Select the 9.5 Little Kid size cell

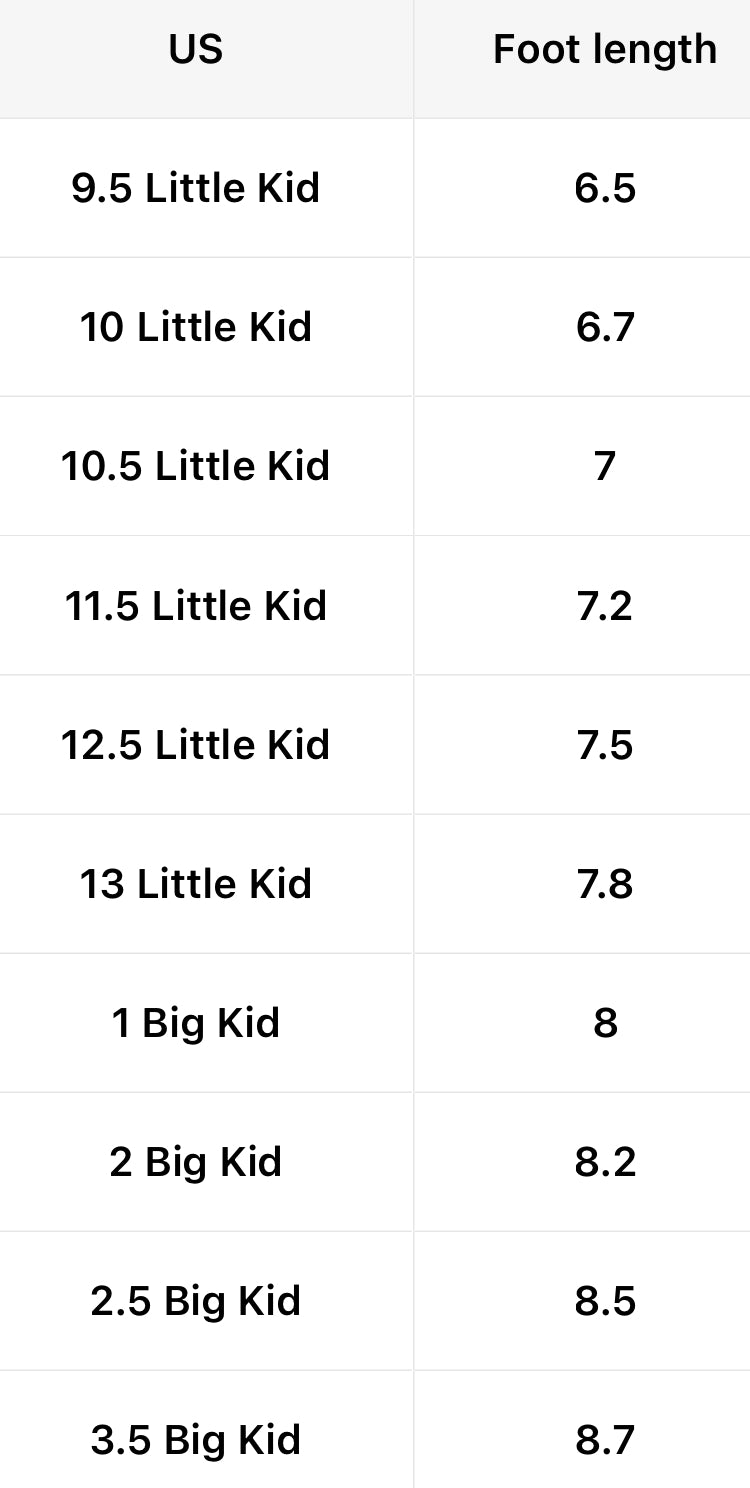coord(196,188)
